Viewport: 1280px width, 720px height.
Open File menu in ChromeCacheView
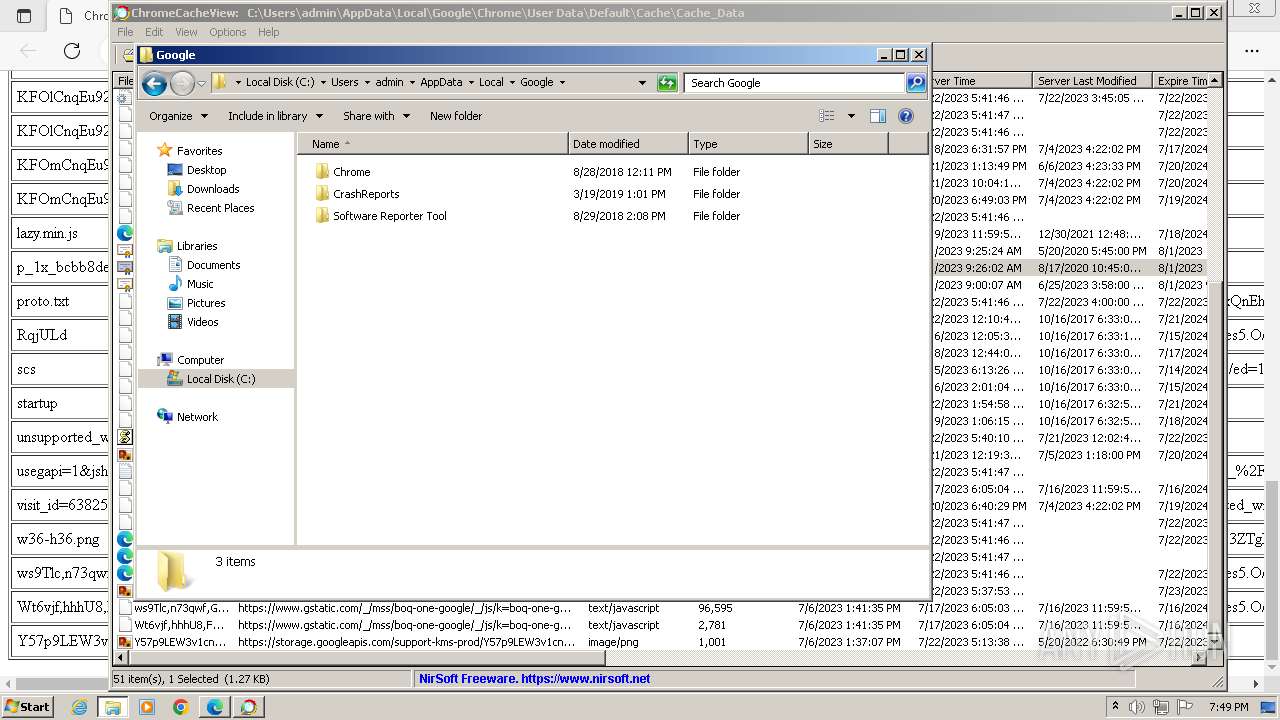click(125, 32)
